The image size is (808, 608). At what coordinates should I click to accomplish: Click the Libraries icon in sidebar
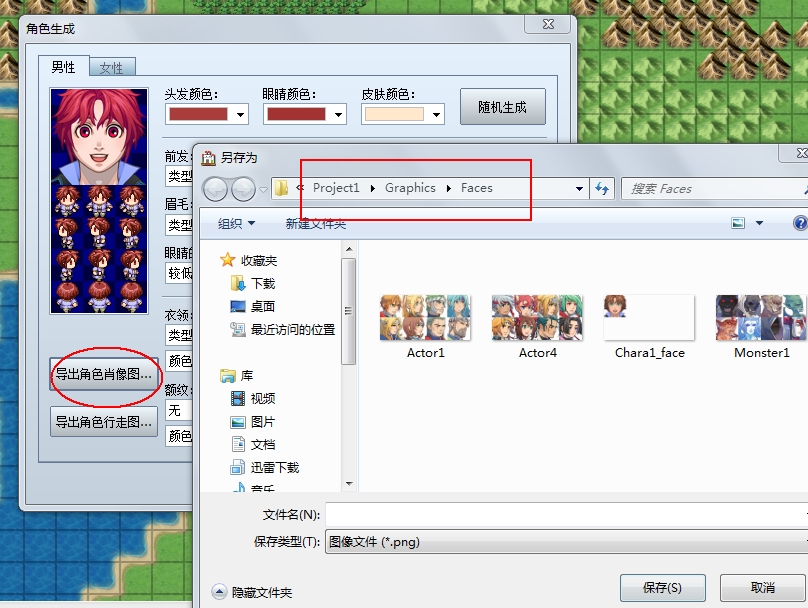pyautogui.click(x=227, y=376)
